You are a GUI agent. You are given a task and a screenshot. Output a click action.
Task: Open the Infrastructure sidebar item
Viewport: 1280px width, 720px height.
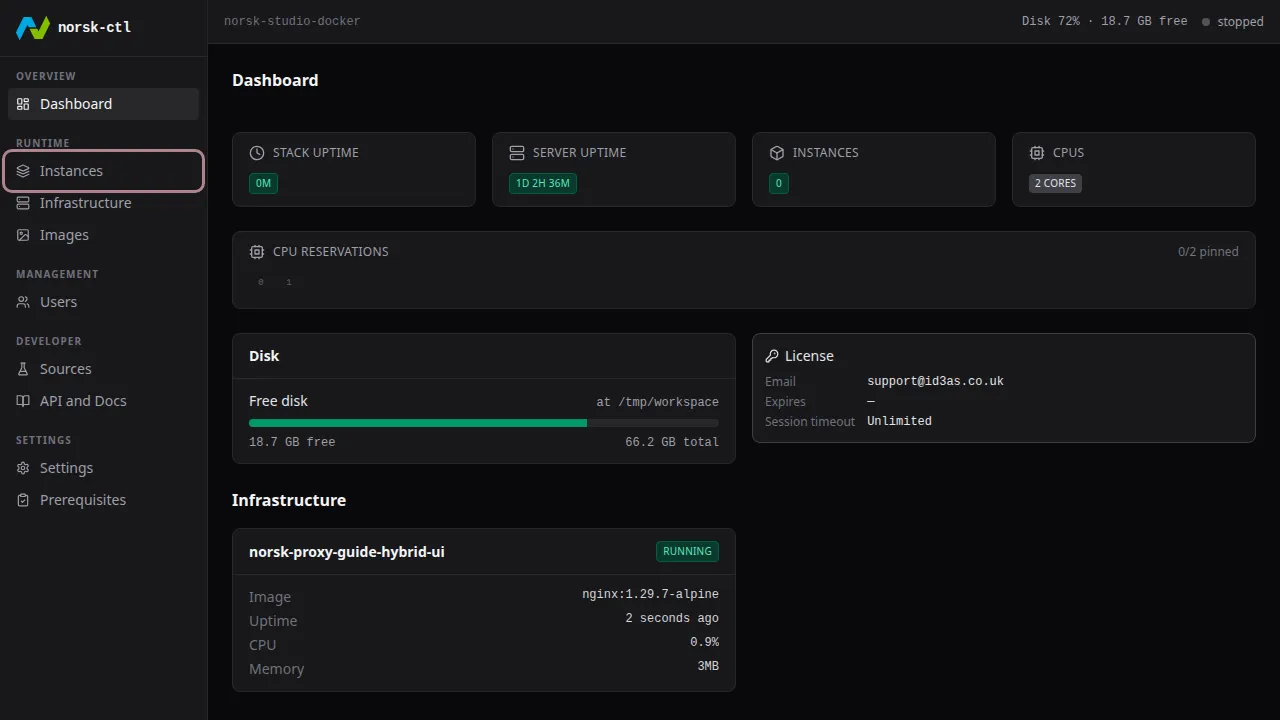click(103, 203)
